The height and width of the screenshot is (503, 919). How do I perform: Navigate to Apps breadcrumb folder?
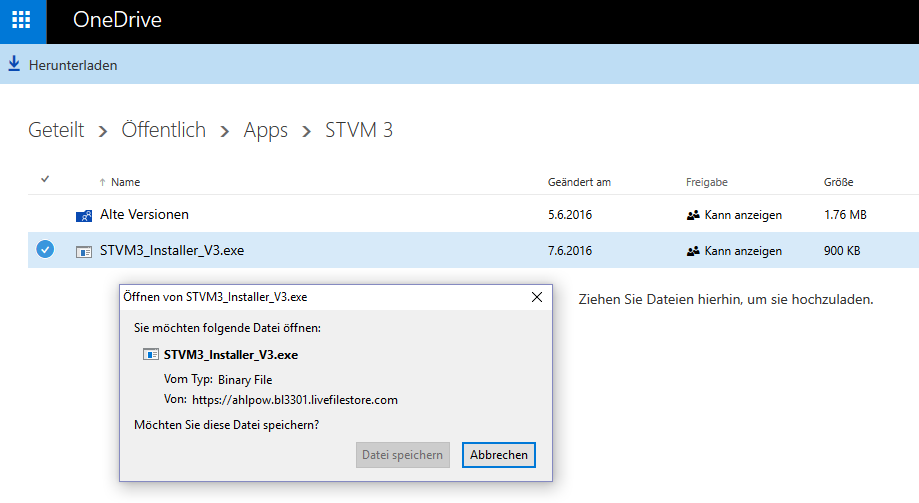[265, 131]
